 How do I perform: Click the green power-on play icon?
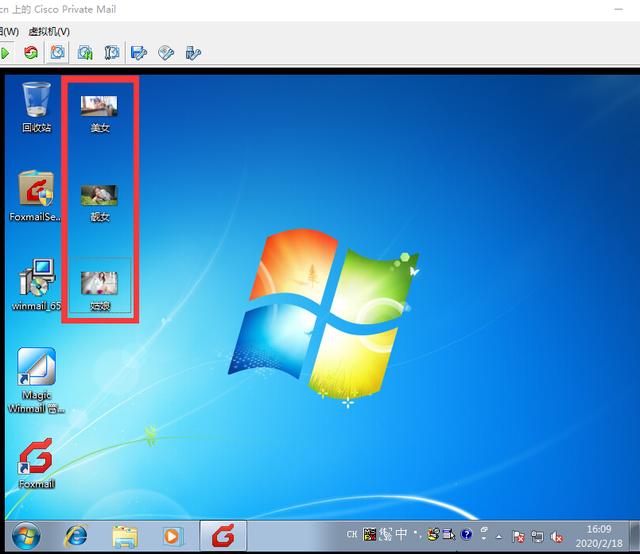(x=5, y=53)
